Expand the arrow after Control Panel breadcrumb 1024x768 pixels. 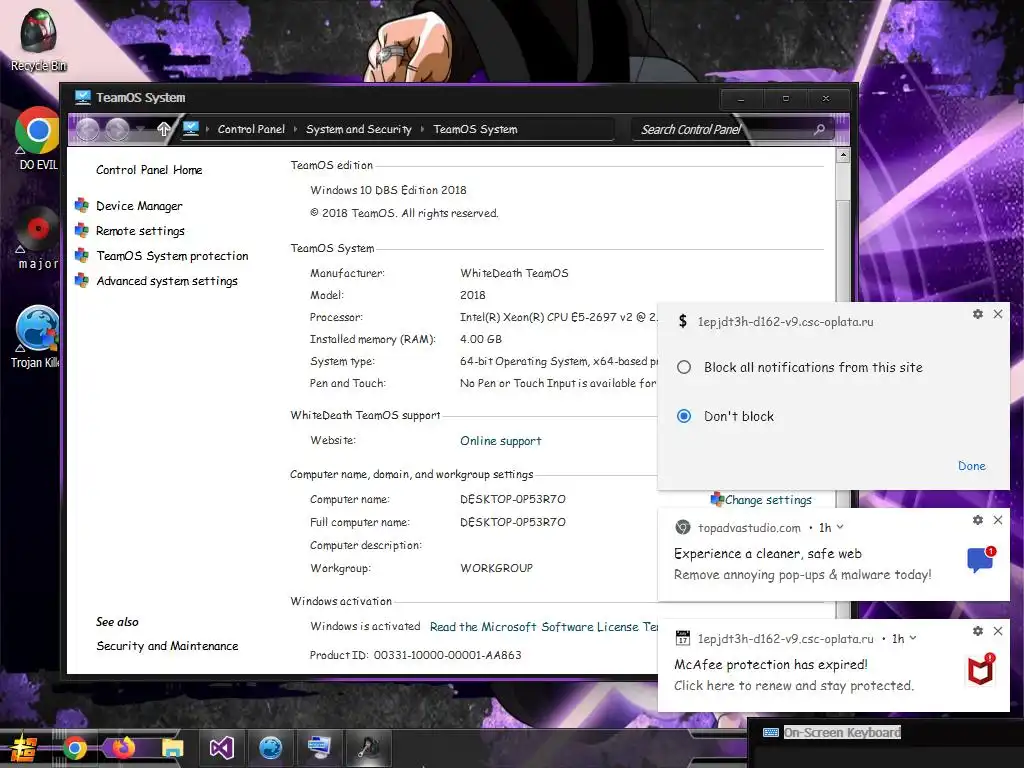[x=295, y=129]
